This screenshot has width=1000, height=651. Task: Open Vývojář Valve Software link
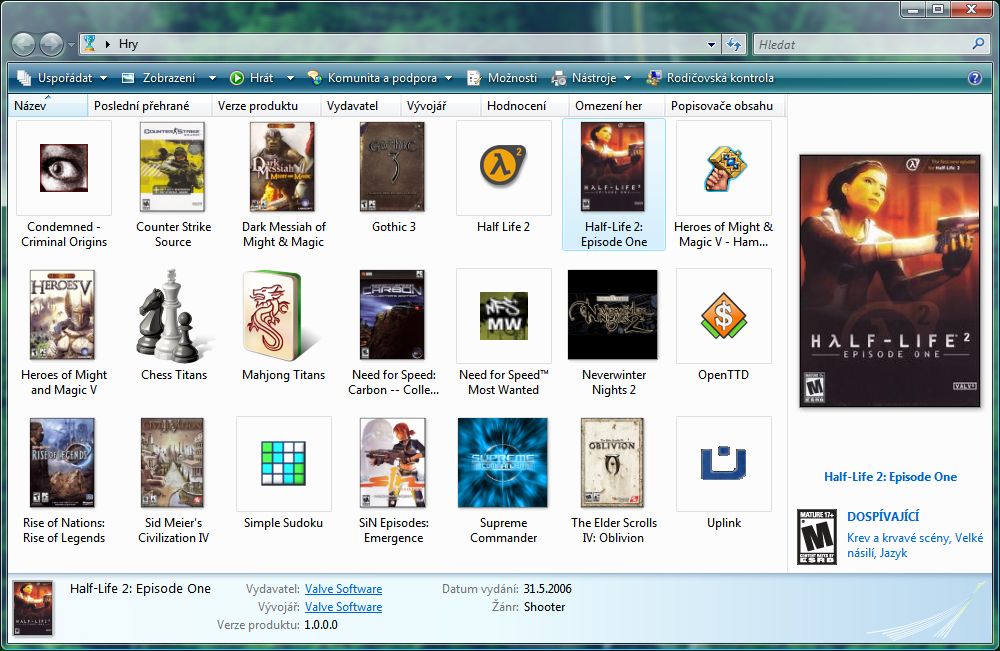coord(343,607)
